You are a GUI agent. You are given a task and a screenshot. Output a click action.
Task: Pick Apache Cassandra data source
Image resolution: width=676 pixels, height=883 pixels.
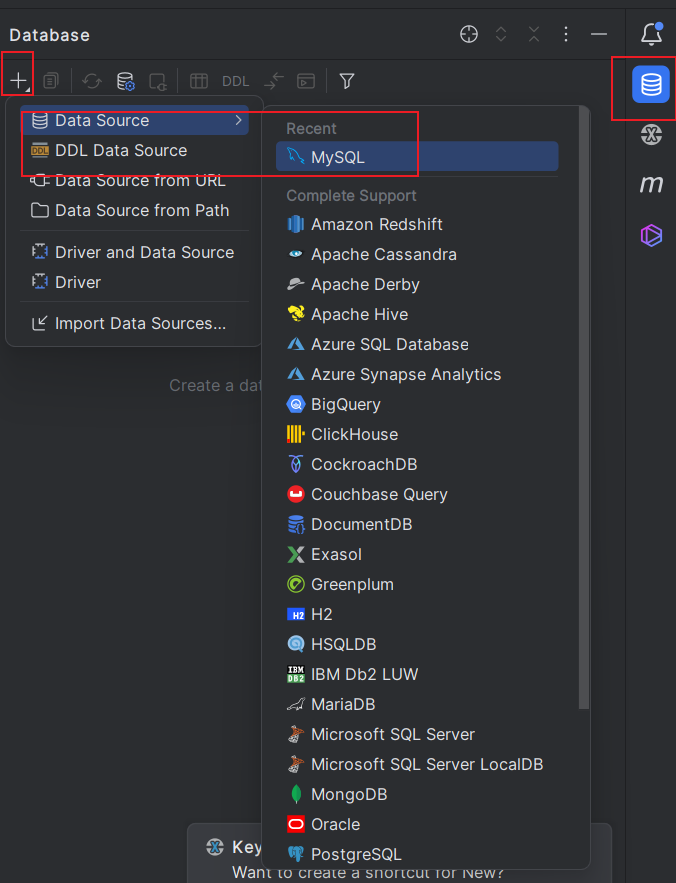click(x=383, y=254)
